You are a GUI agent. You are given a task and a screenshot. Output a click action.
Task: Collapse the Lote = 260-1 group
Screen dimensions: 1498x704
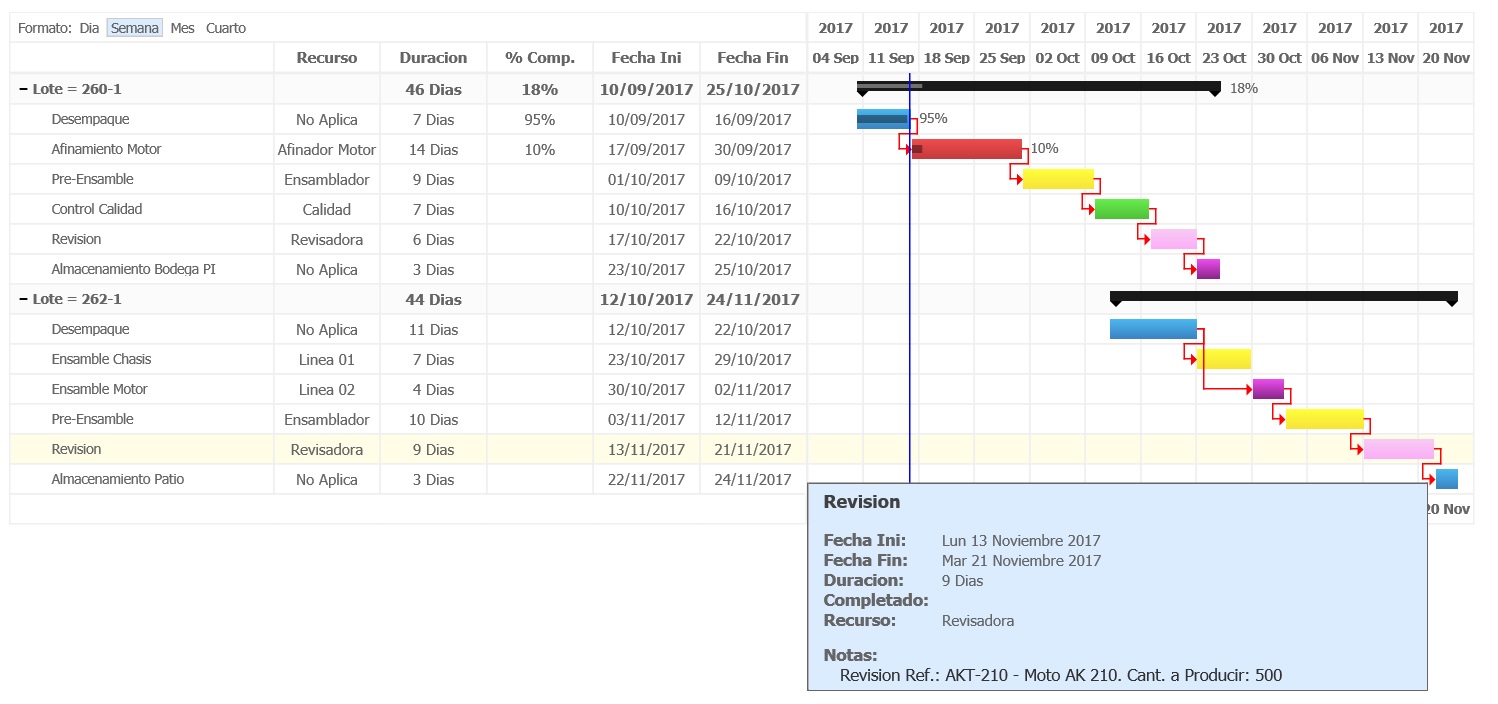pyautogui.click(x=23, y=89)
